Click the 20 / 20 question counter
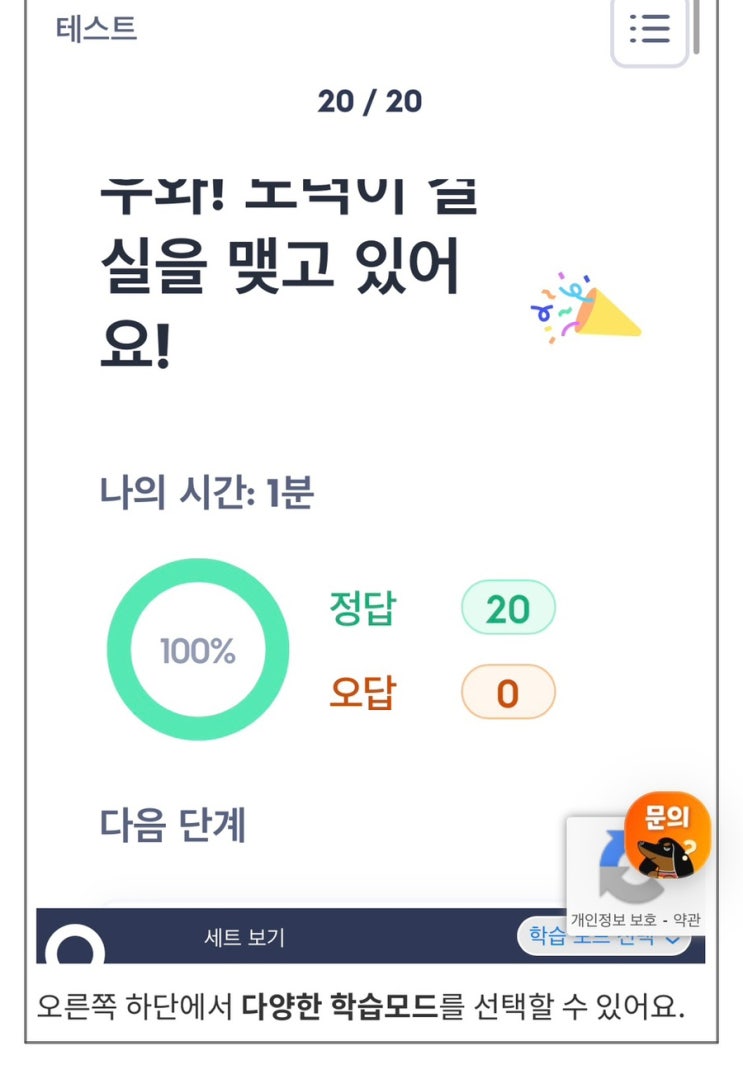 click(x=370, y=101)
